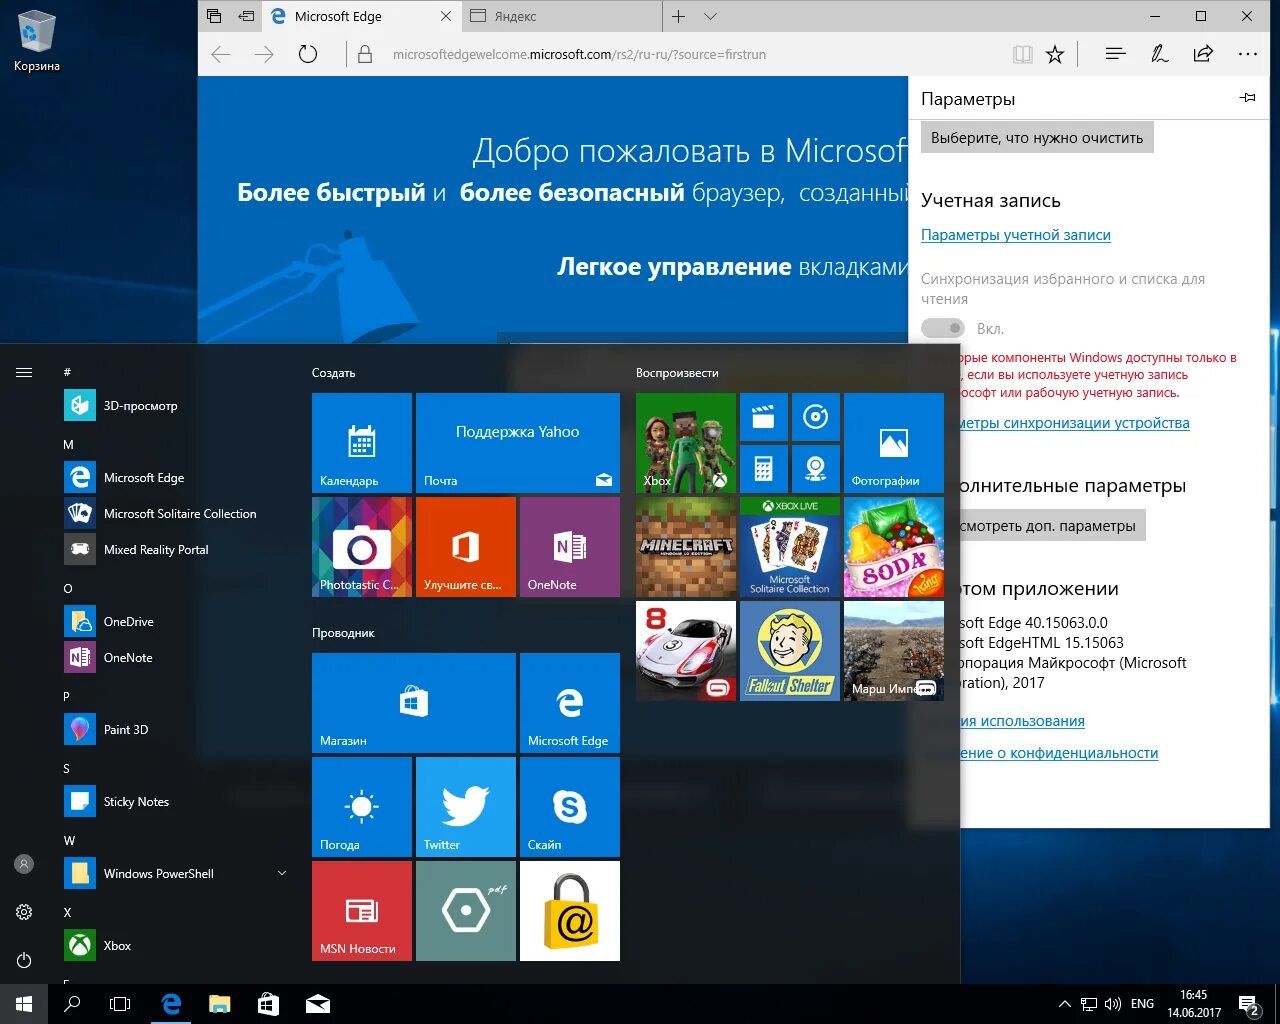Open MSN Новости tile
Image resolution: width=1280 pixels, height=1024 pixels.
362,910
